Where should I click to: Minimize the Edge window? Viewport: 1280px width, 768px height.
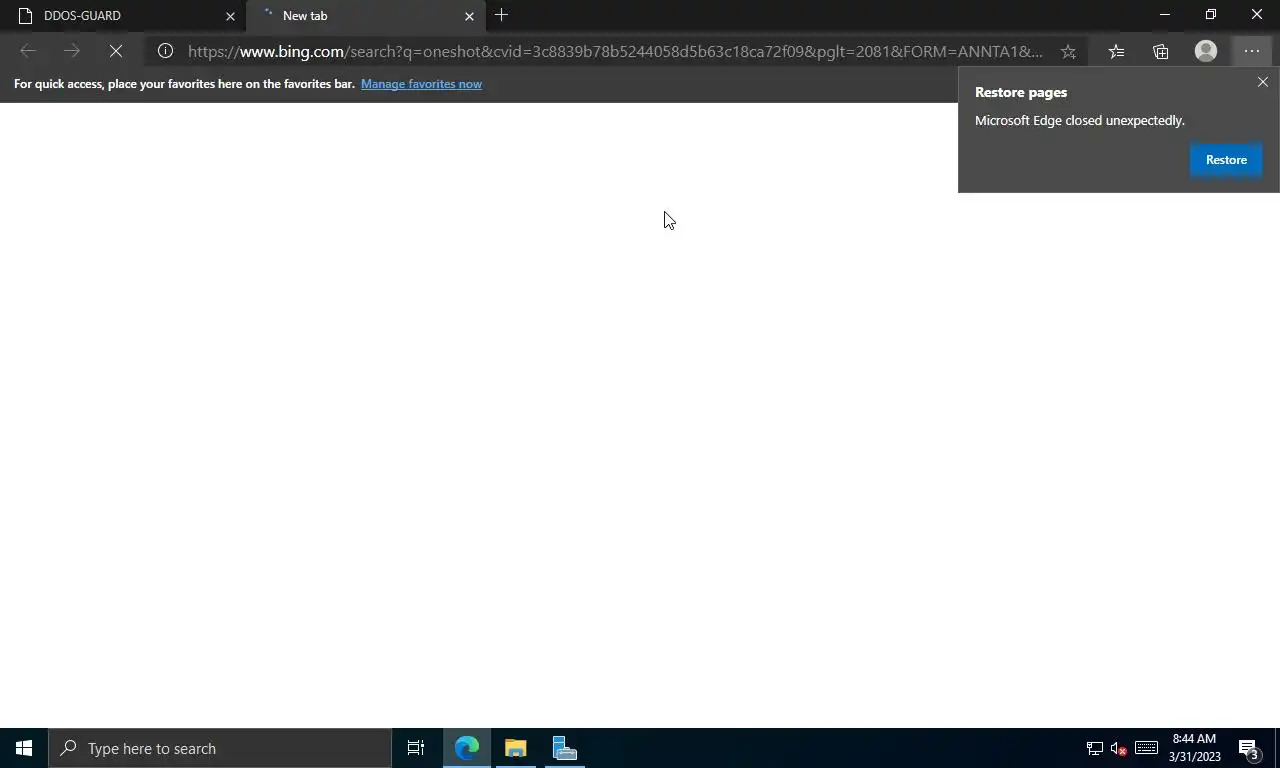click(1164, 15)
